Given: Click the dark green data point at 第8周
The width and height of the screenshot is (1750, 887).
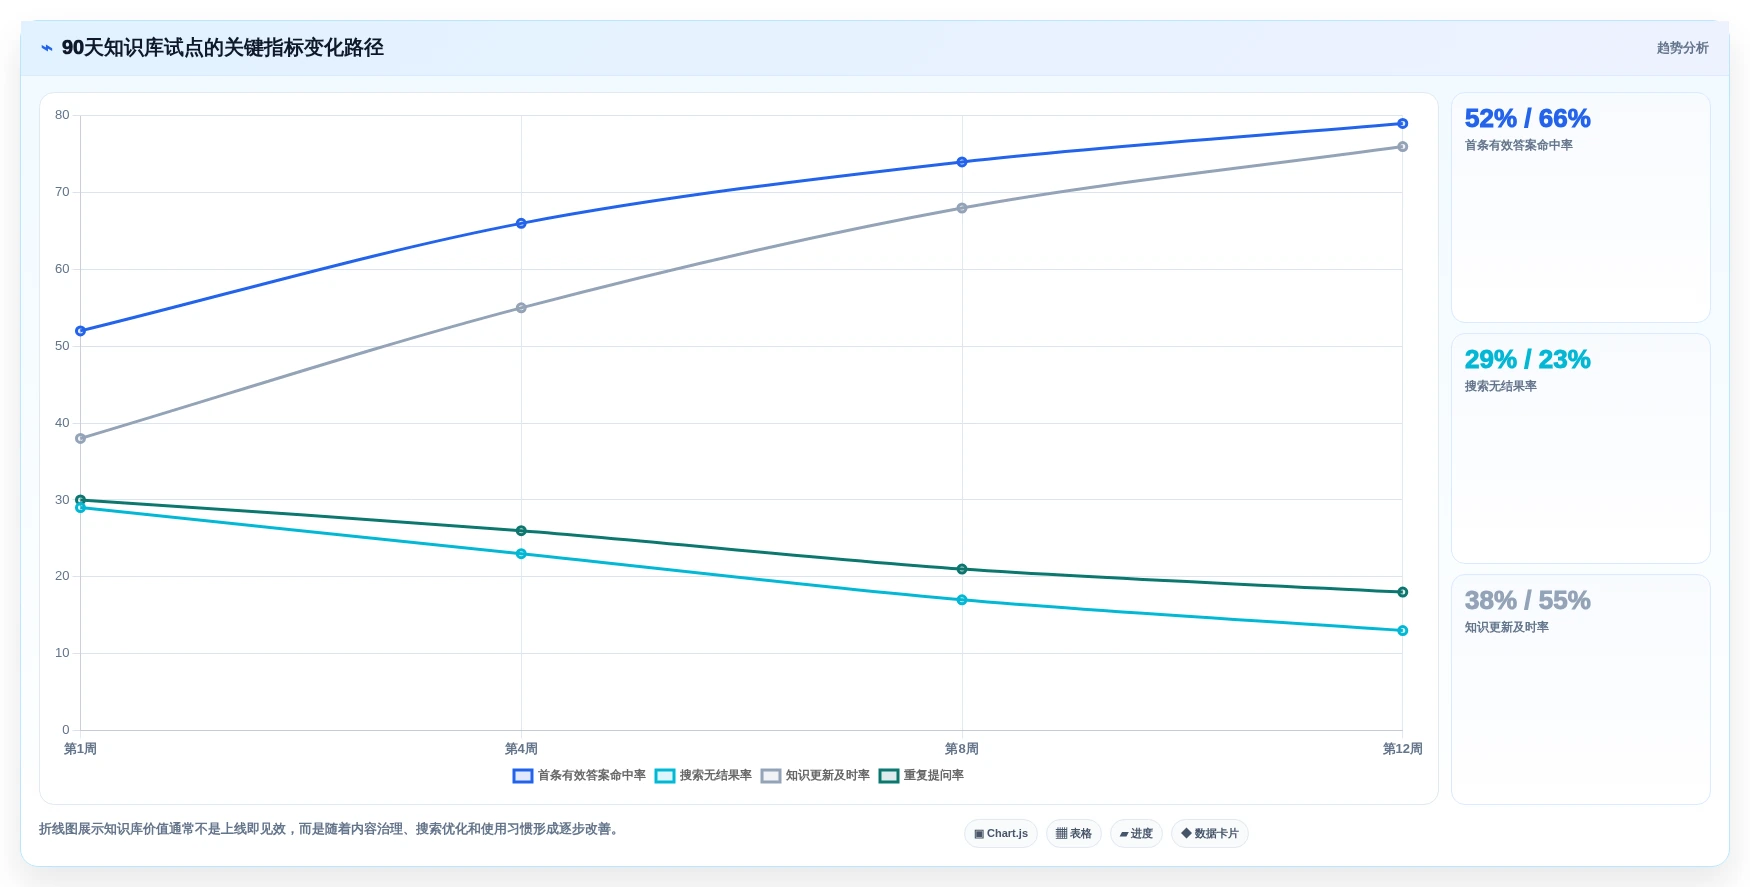Looking at the screenshot, I should point(962,569).
